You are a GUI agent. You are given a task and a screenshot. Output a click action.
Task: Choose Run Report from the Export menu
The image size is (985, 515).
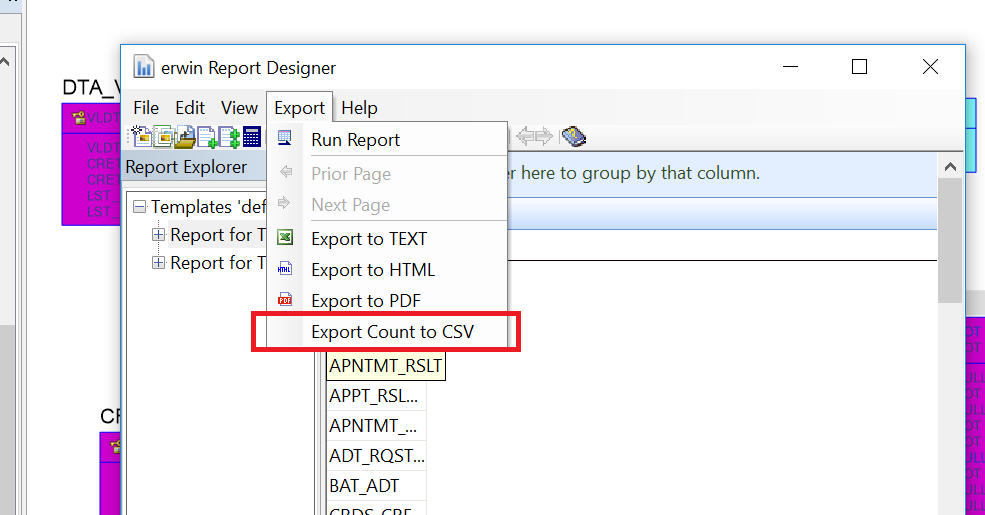387,139
